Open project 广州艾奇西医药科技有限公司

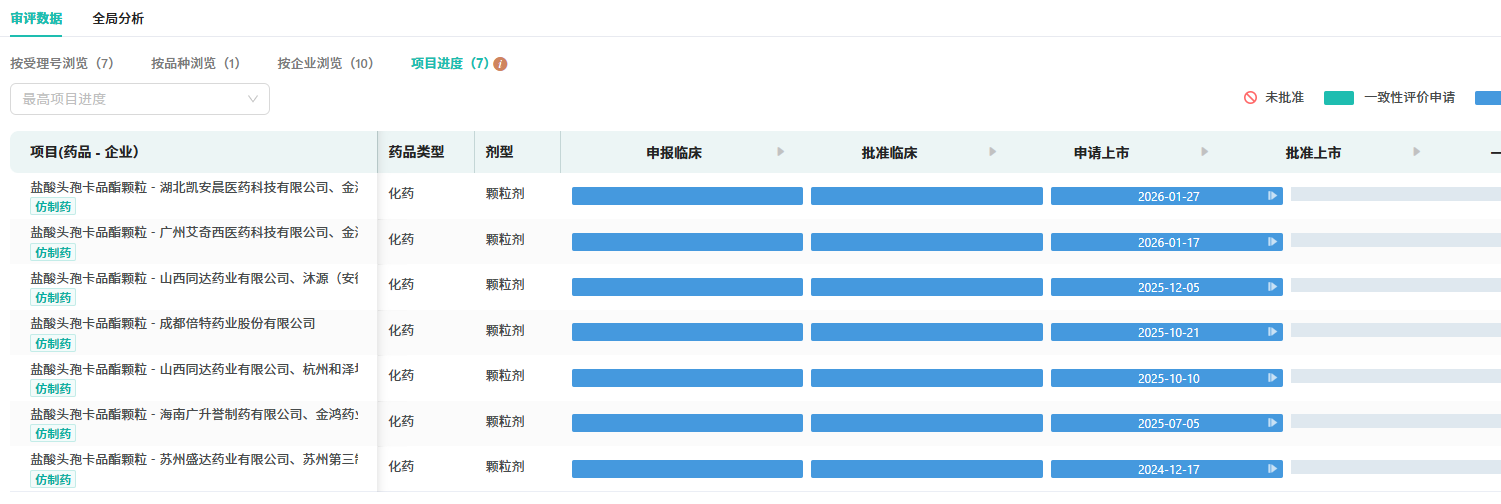(x=196, y=232)
